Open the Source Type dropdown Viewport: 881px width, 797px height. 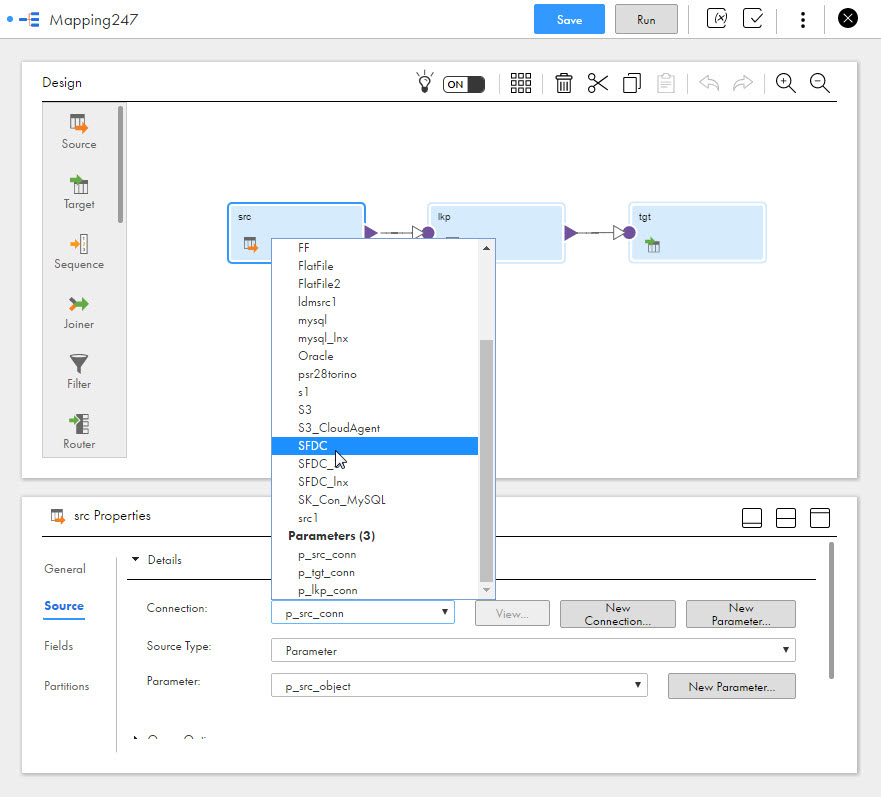(x=533, y=650)
